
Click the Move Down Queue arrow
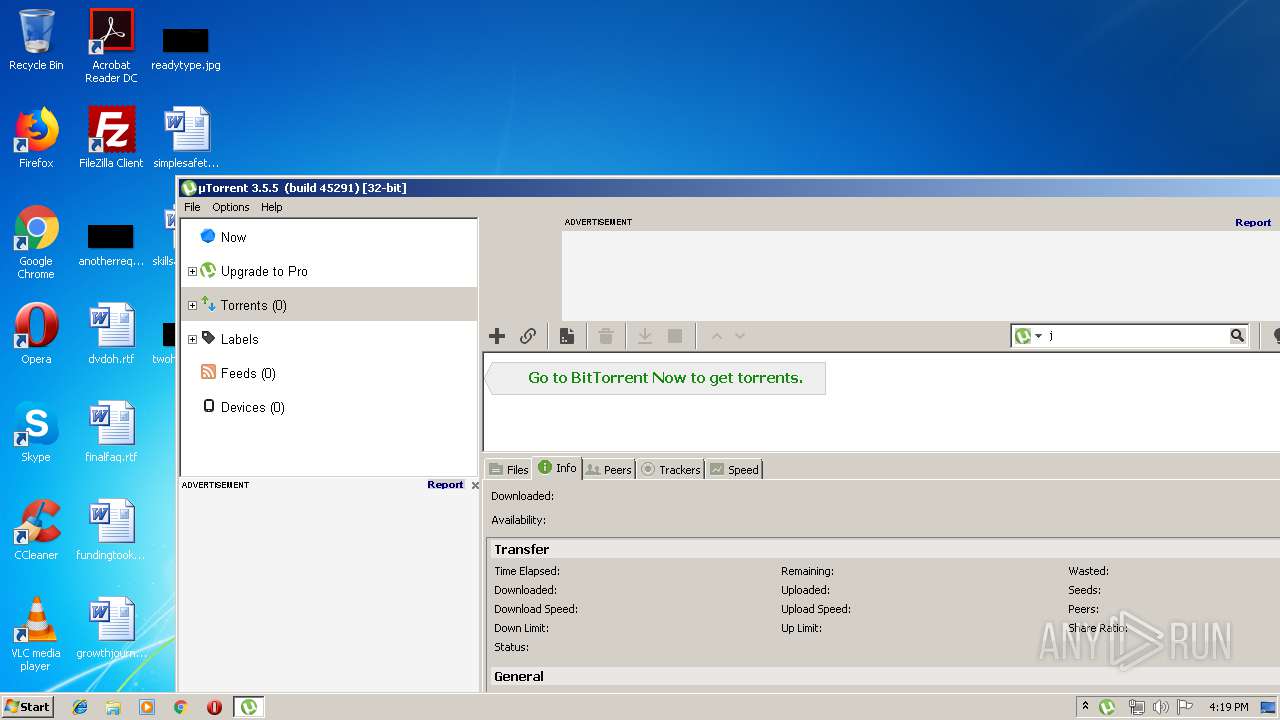740,336
